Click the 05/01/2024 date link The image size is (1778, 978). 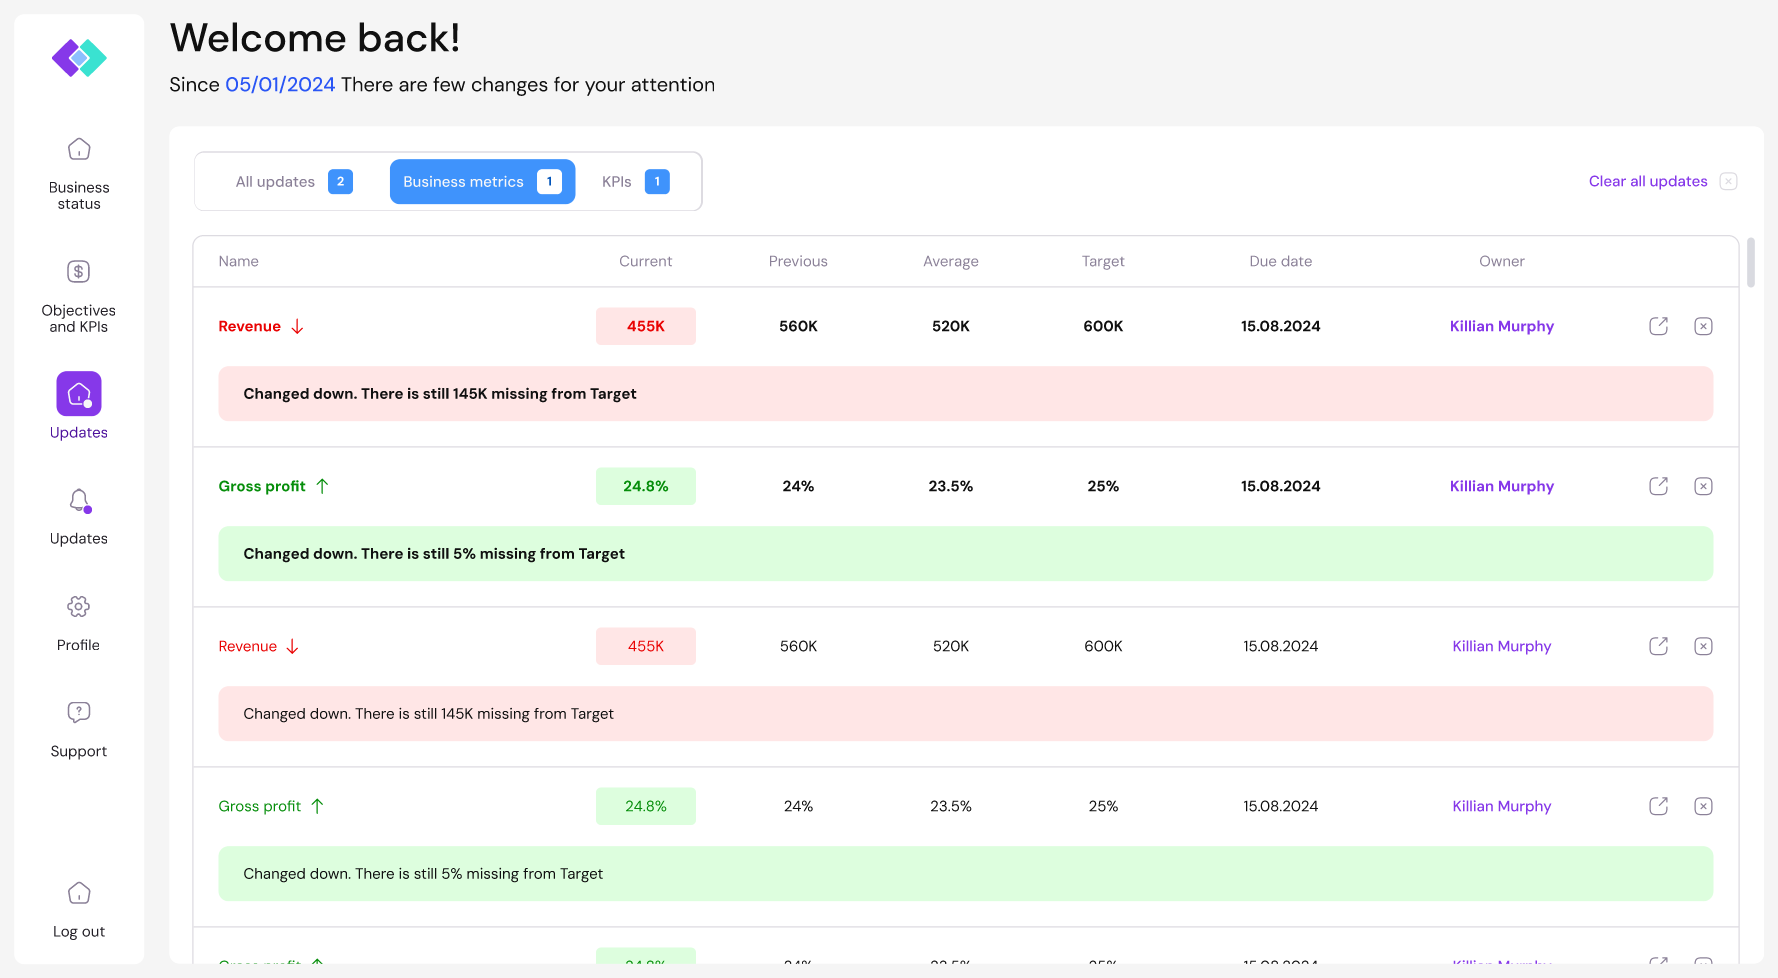point(280,85)
